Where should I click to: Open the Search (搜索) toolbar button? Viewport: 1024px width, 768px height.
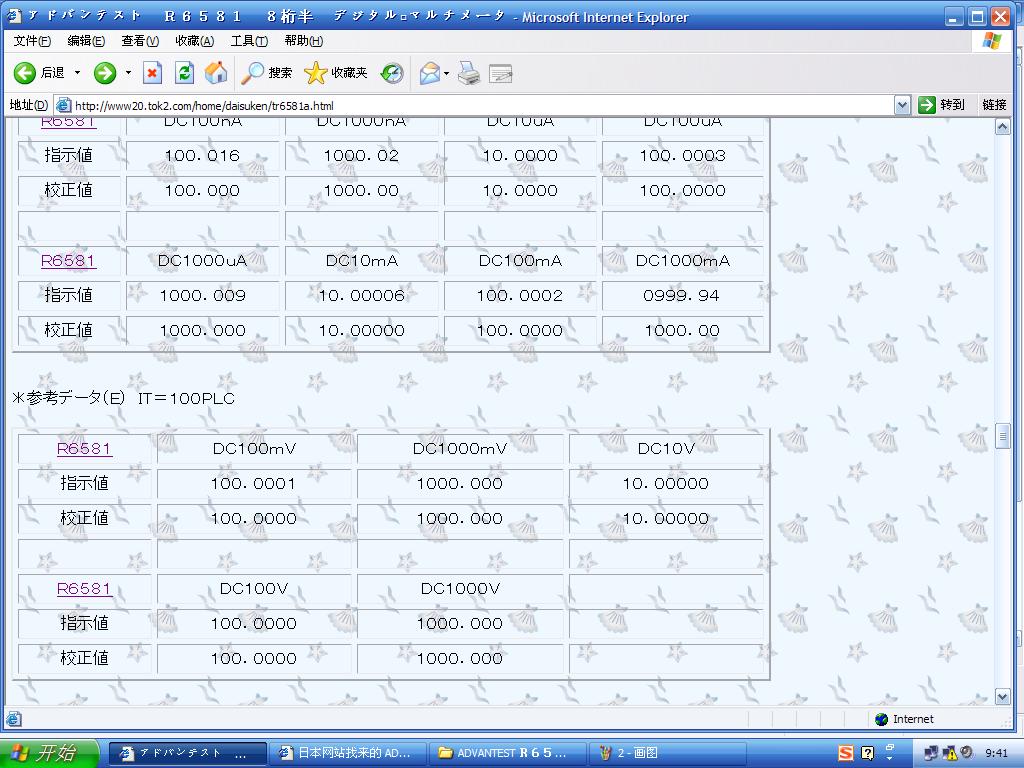tap(266, 72)
